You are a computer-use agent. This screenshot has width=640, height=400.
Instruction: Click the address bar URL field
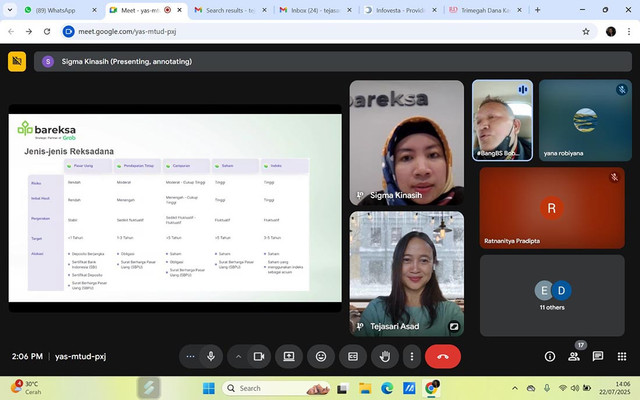coord(329,31)
